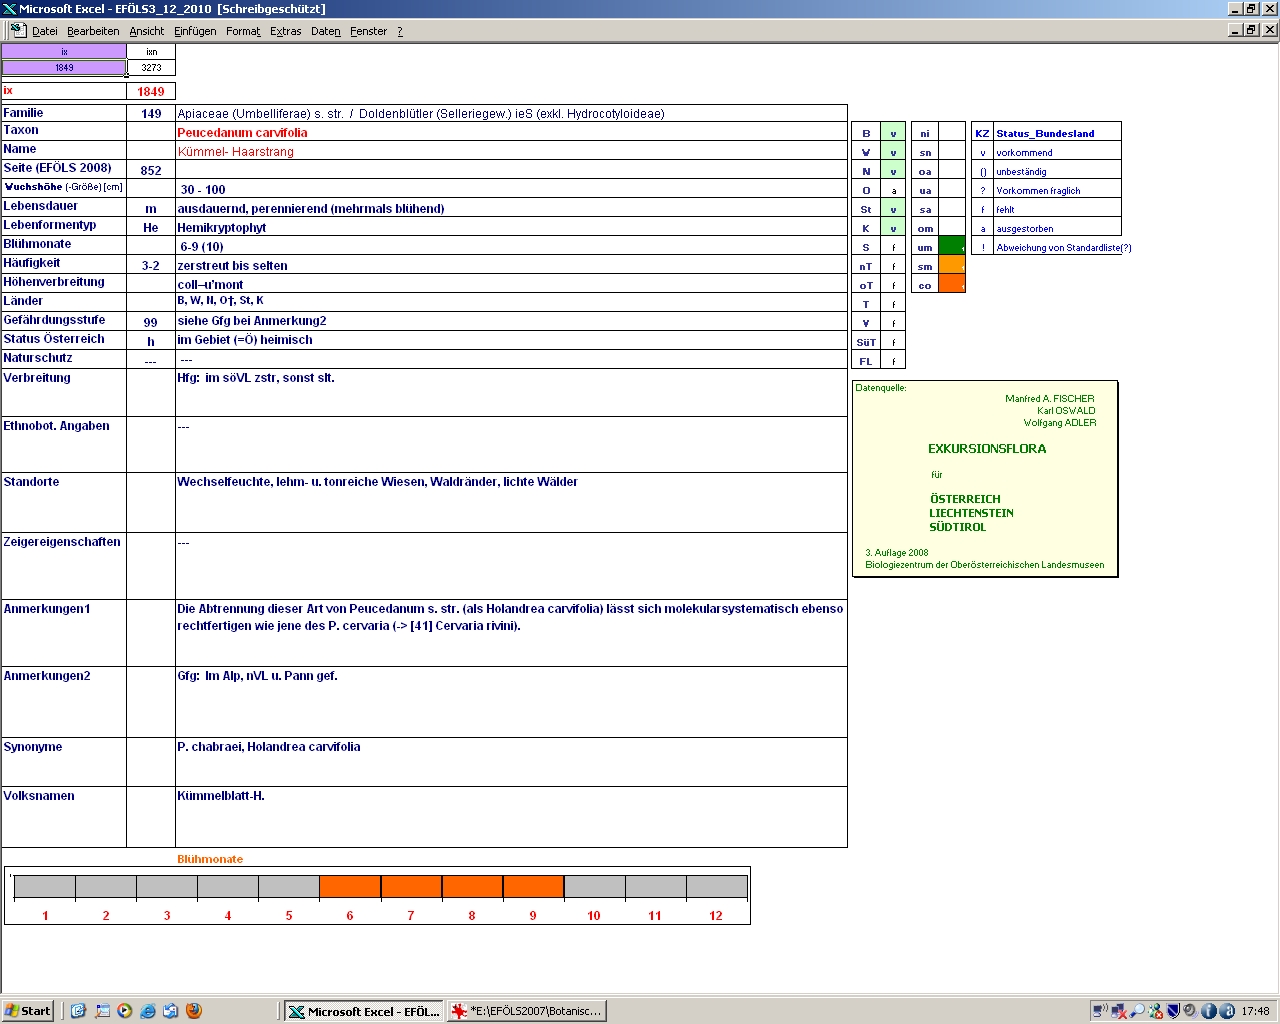Click the taxon 'Peucedanum carvifolia'

(x=242, y=132)
